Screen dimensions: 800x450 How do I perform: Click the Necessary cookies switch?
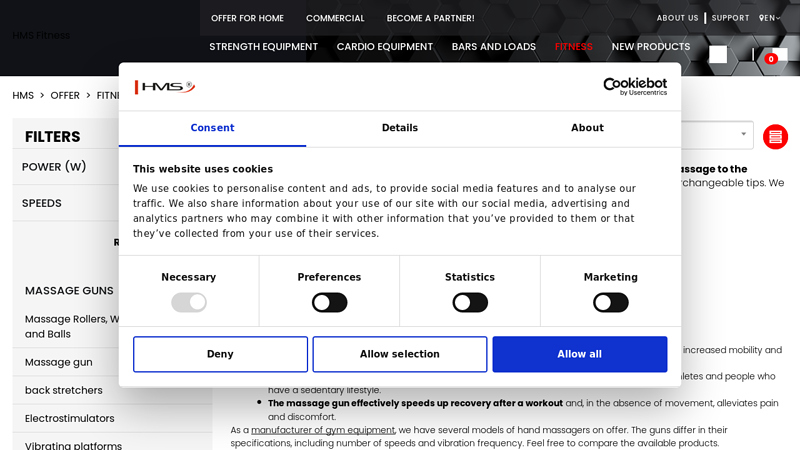point(189,303)
